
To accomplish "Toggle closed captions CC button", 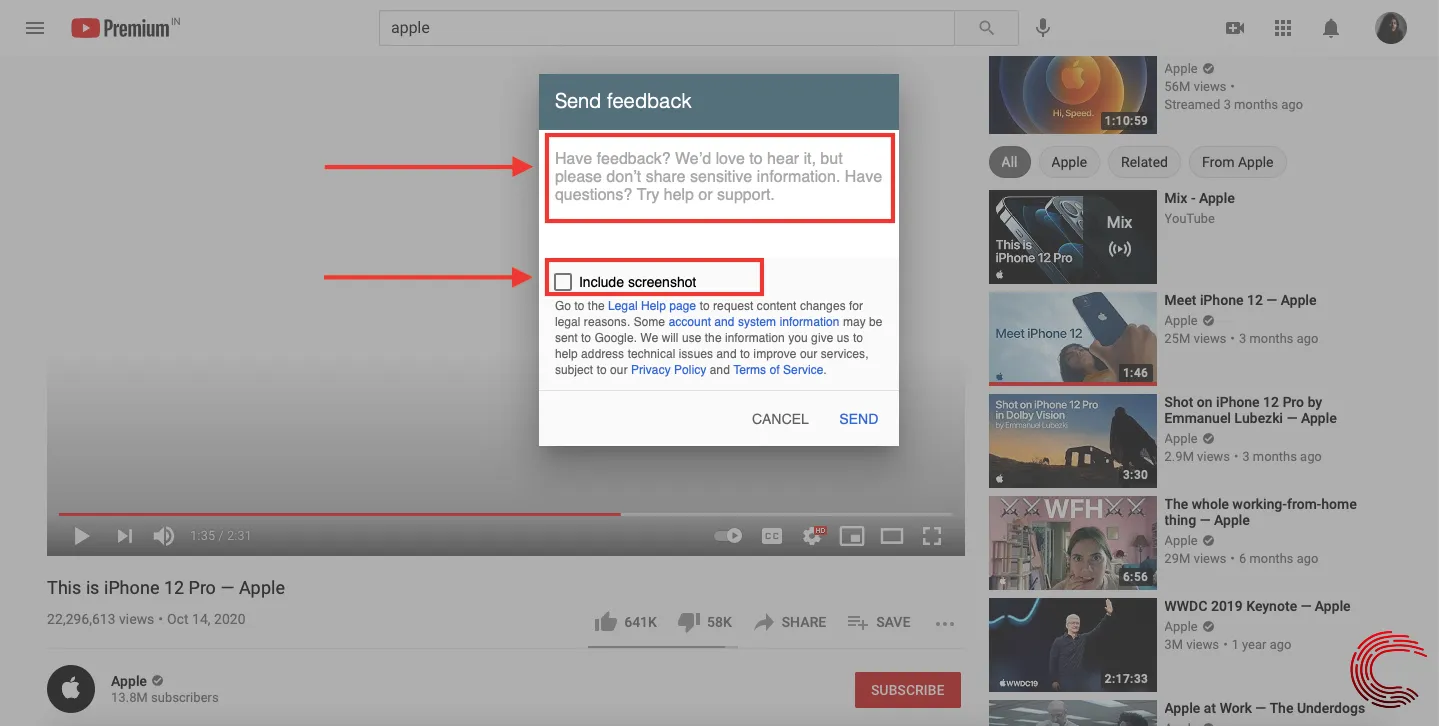I will point(771,536).
